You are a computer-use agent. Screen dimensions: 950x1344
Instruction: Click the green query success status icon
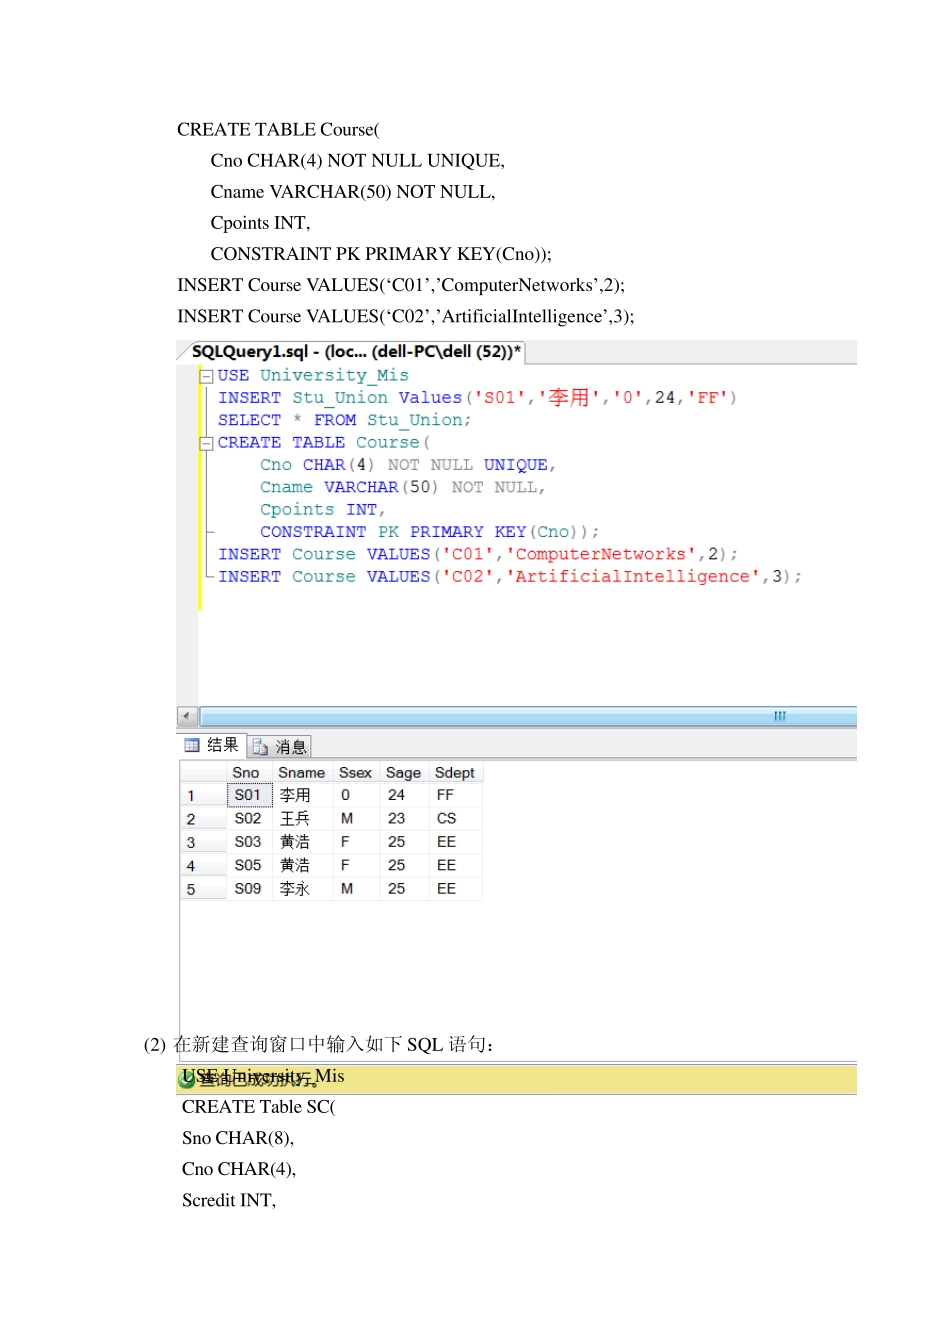click(187, 1079)
